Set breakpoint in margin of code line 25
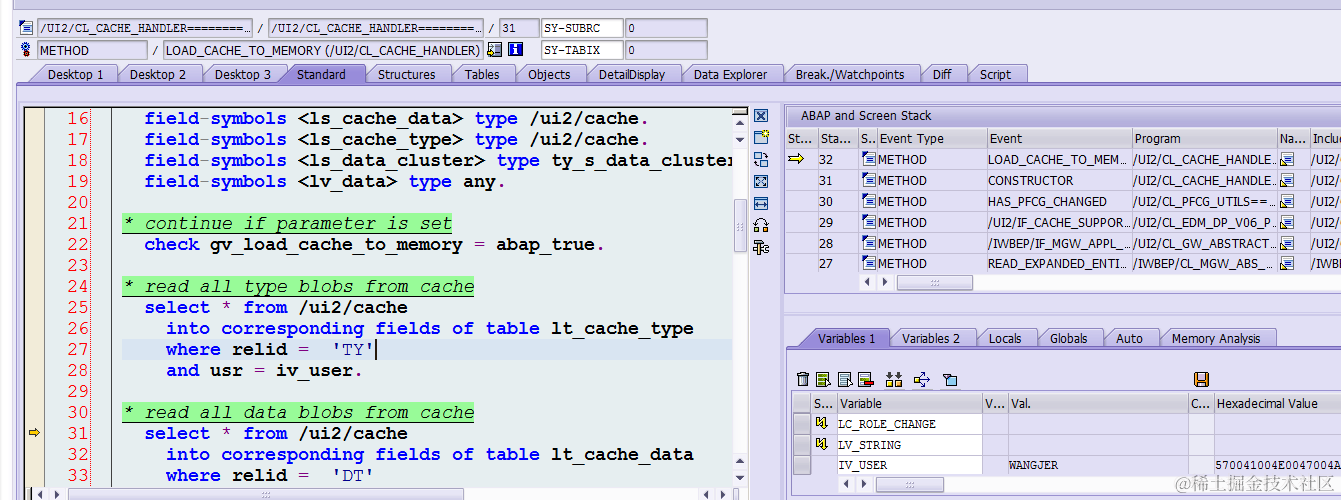The width and height of the screenshot is (1341, 500). click(x=35, y=307)
